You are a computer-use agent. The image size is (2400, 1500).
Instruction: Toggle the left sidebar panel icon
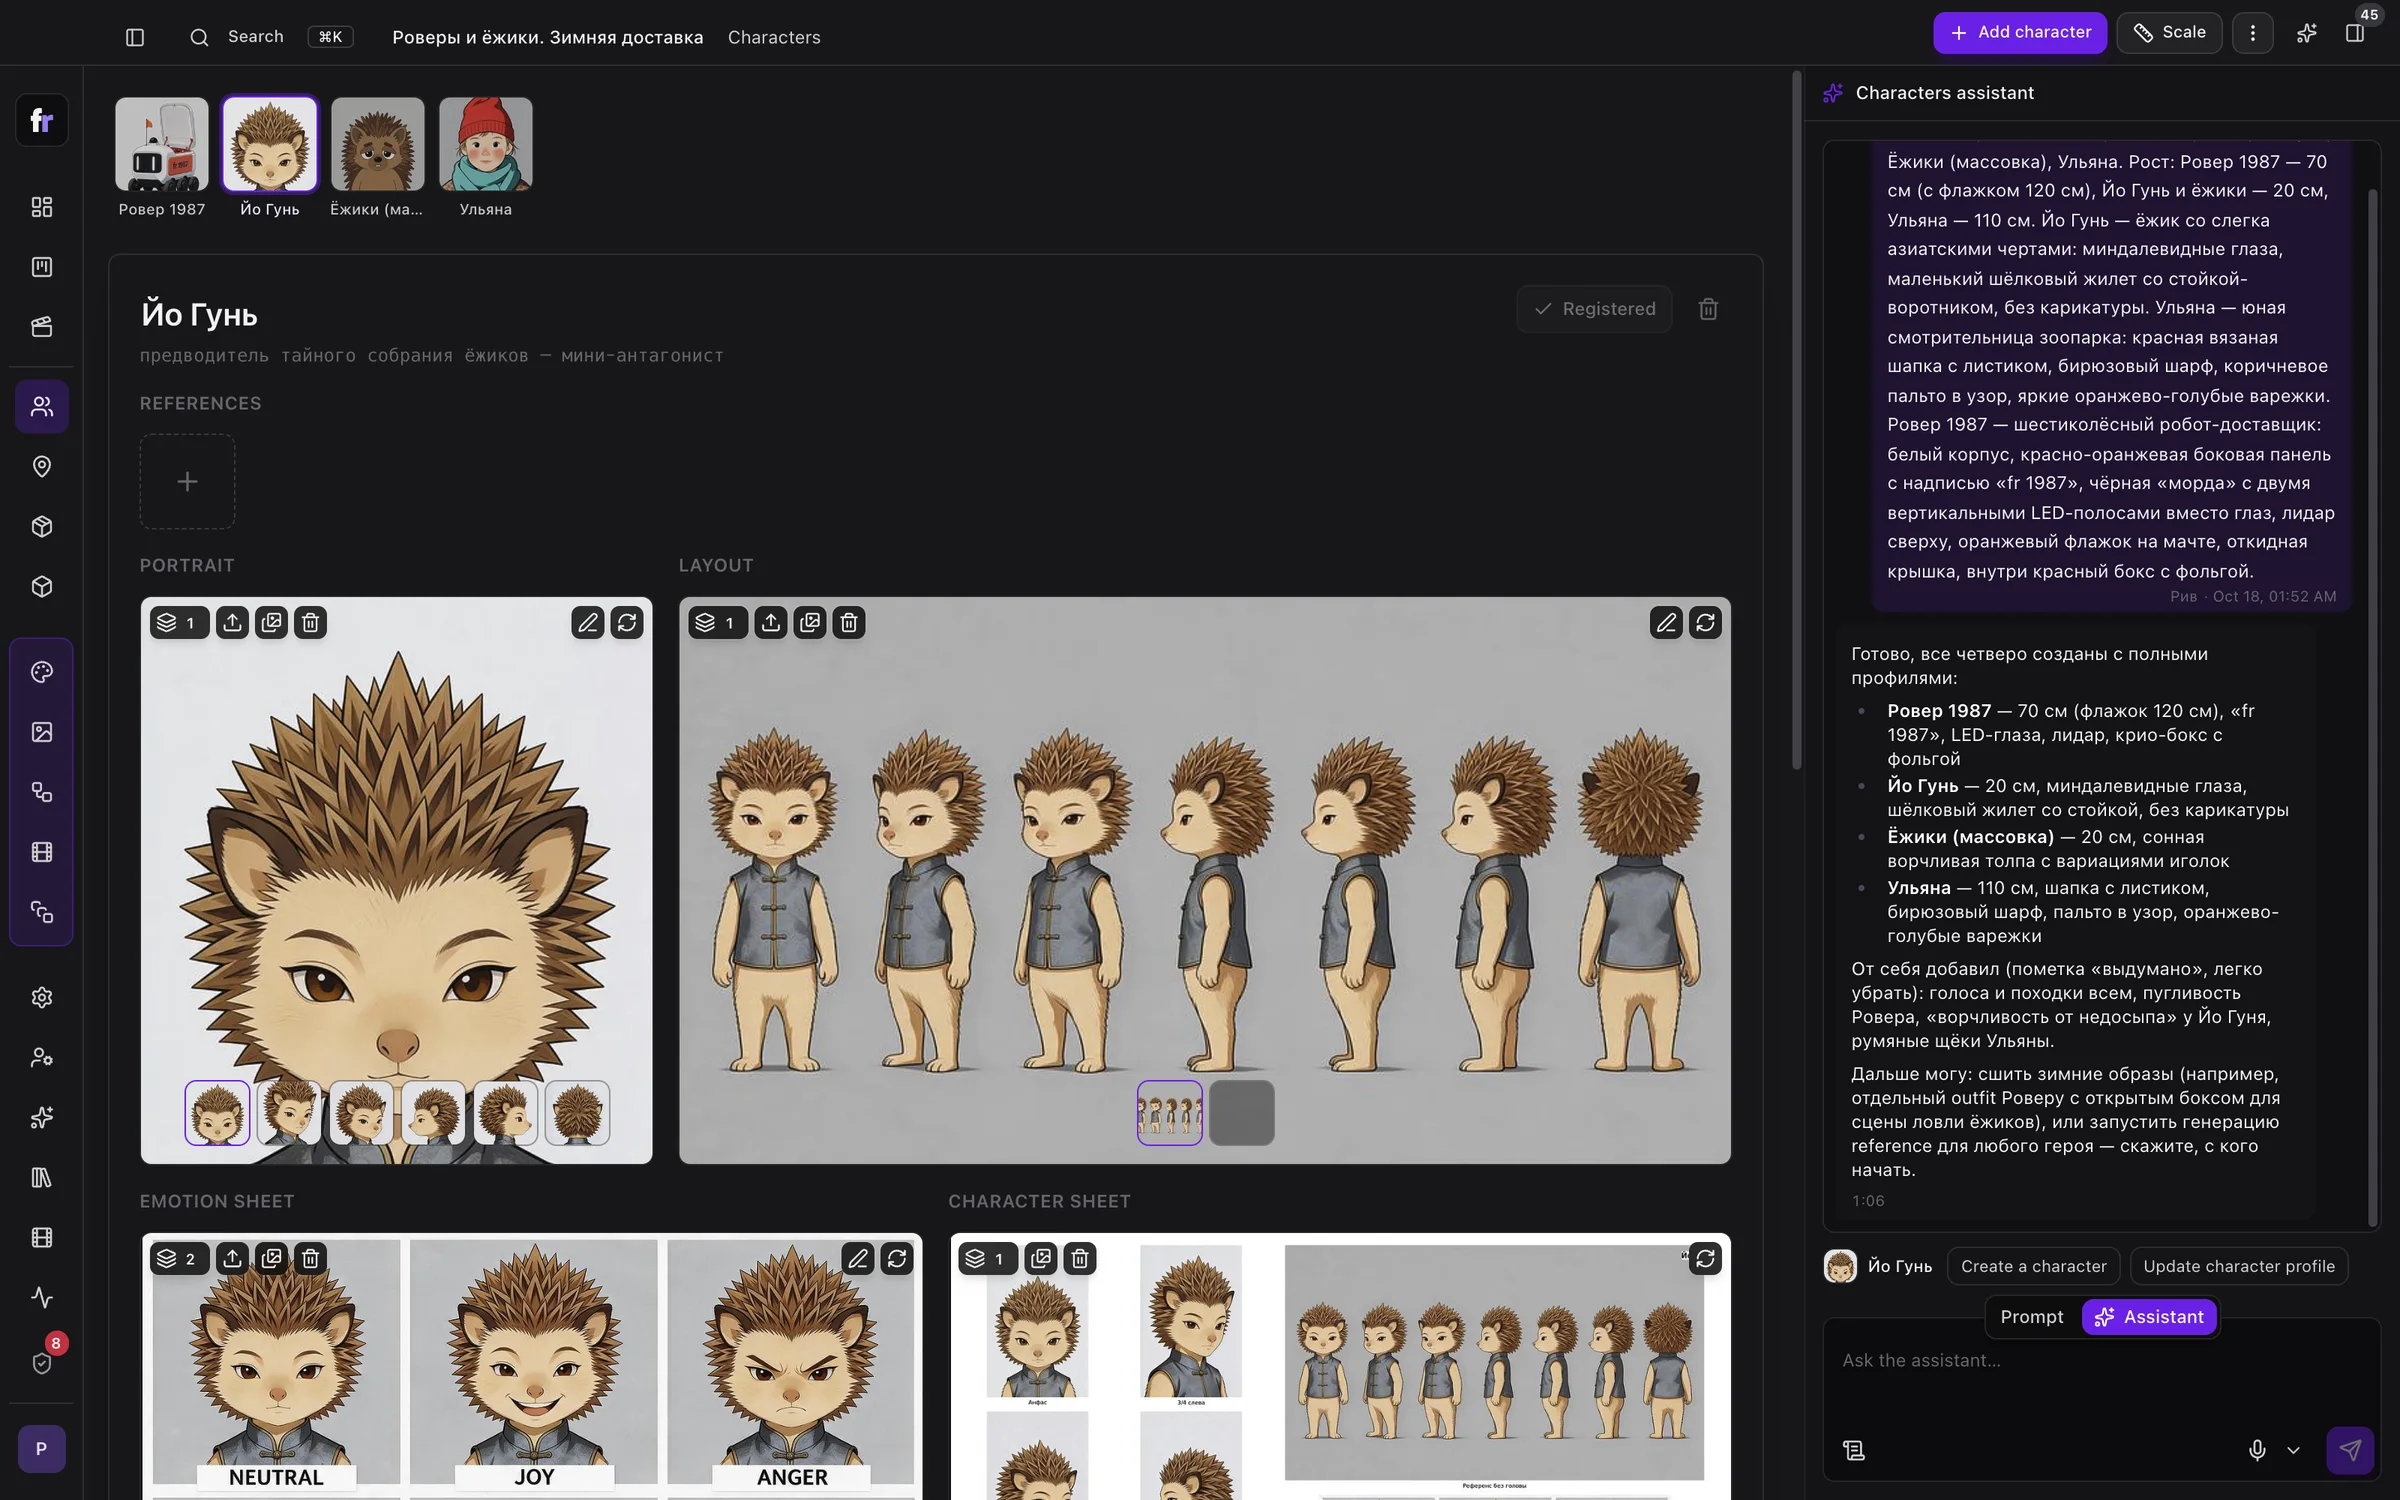click(x=135, y=37)
